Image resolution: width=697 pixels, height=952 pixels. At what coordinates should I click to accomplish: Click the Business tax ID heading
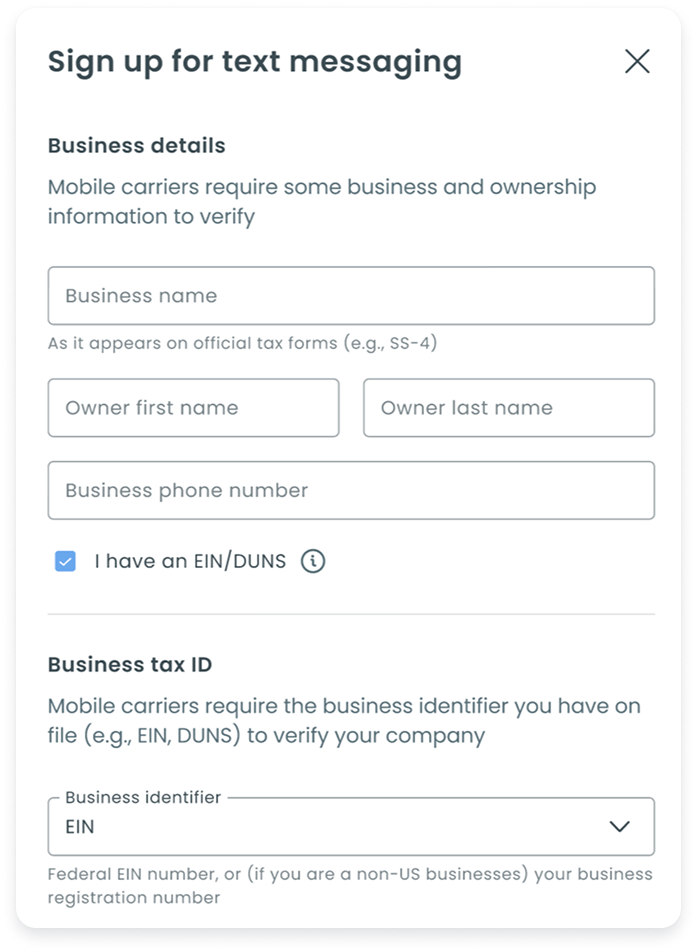pos(130,665)
